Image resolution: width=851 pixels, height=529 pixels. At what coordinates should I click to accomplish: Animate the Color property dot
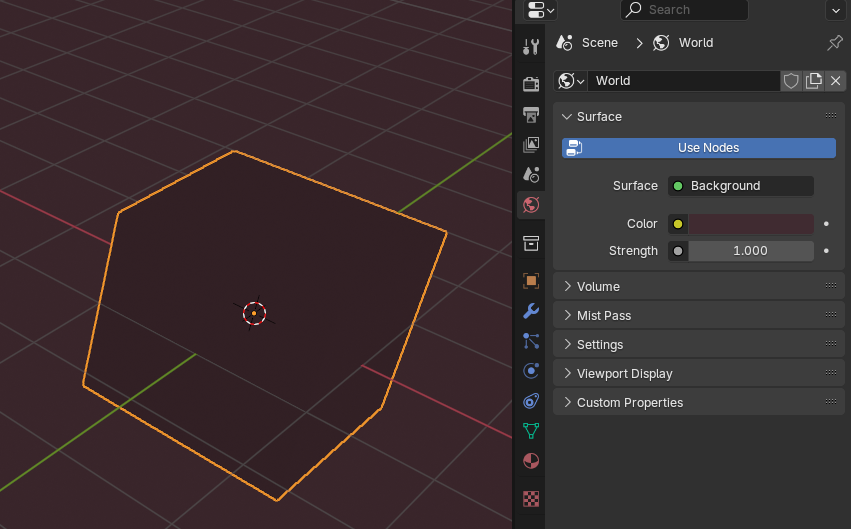click(x=826, y=224)
